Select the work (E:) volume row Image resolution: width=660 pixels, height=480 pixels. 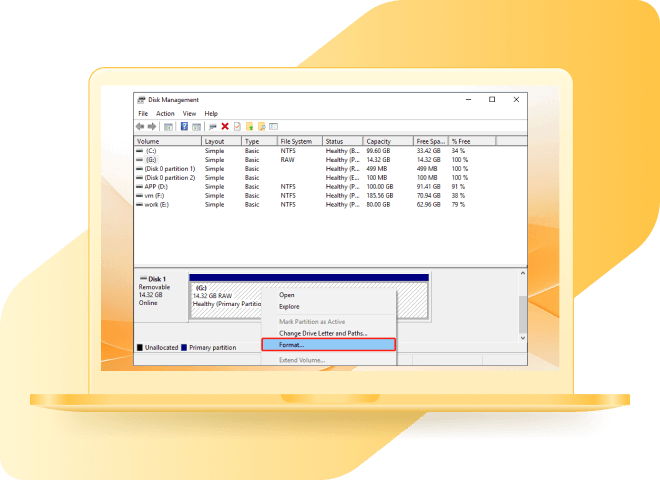(x=330, y=205)
